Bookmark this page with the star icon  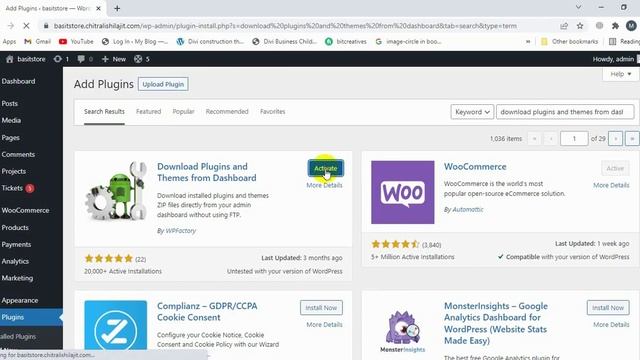point(580,26)
